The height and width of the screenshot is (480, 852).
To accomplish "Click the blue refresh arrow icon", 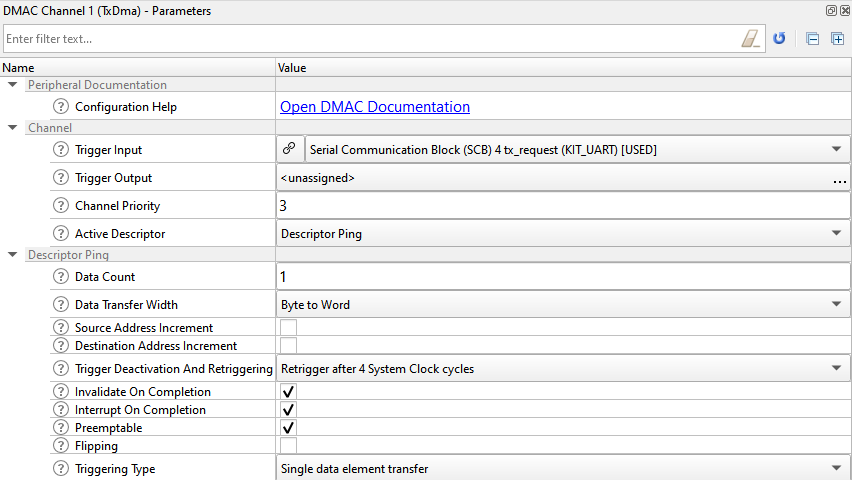I will click(x=779, y=39).
